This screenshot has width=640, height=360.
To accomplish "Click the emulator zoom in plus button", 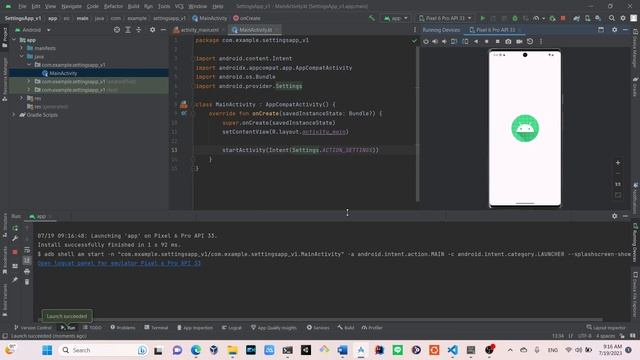I will coord(618,162).
